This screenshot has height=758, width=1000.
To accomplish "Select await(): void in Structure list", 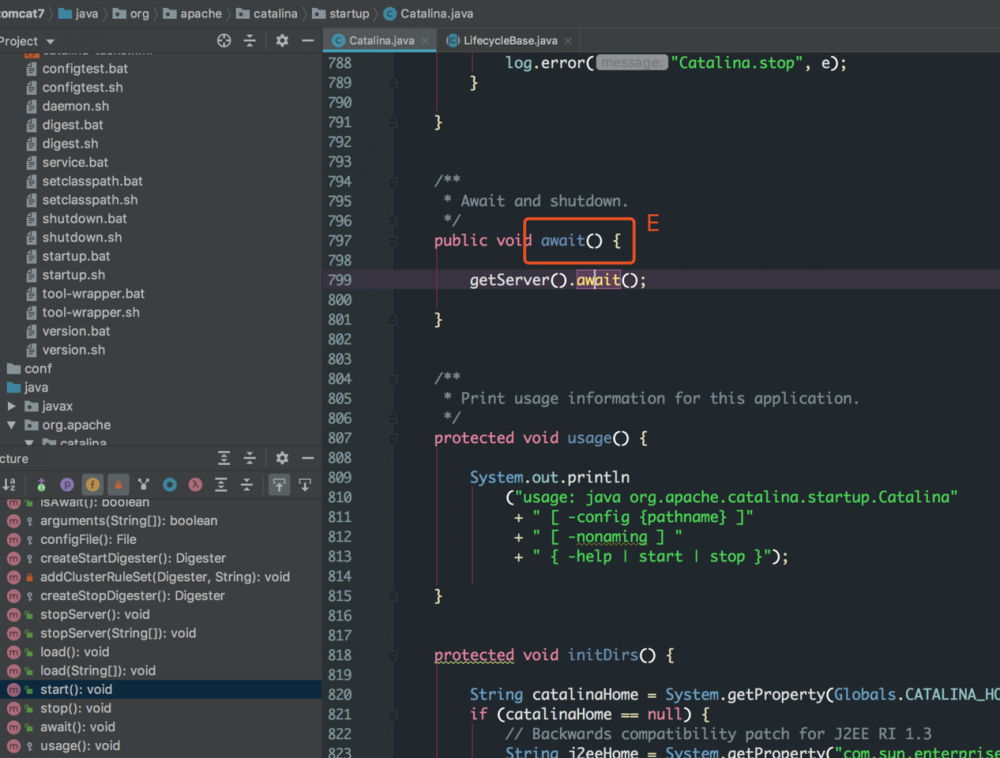I will (x=77, y=727).
